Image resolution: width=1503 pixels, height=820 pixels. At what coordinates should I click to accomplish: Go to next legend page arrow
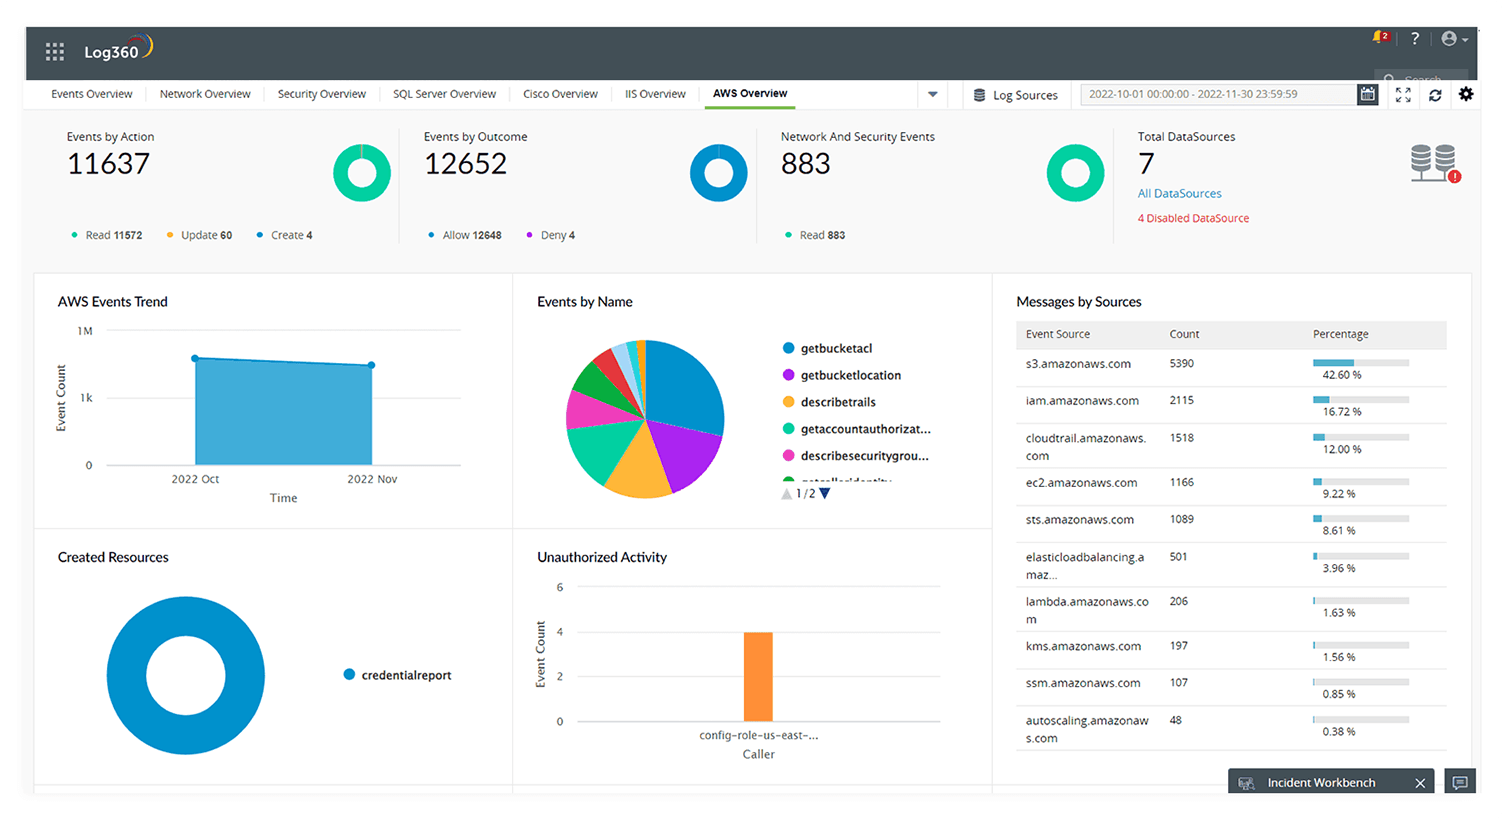pos(825,493)
